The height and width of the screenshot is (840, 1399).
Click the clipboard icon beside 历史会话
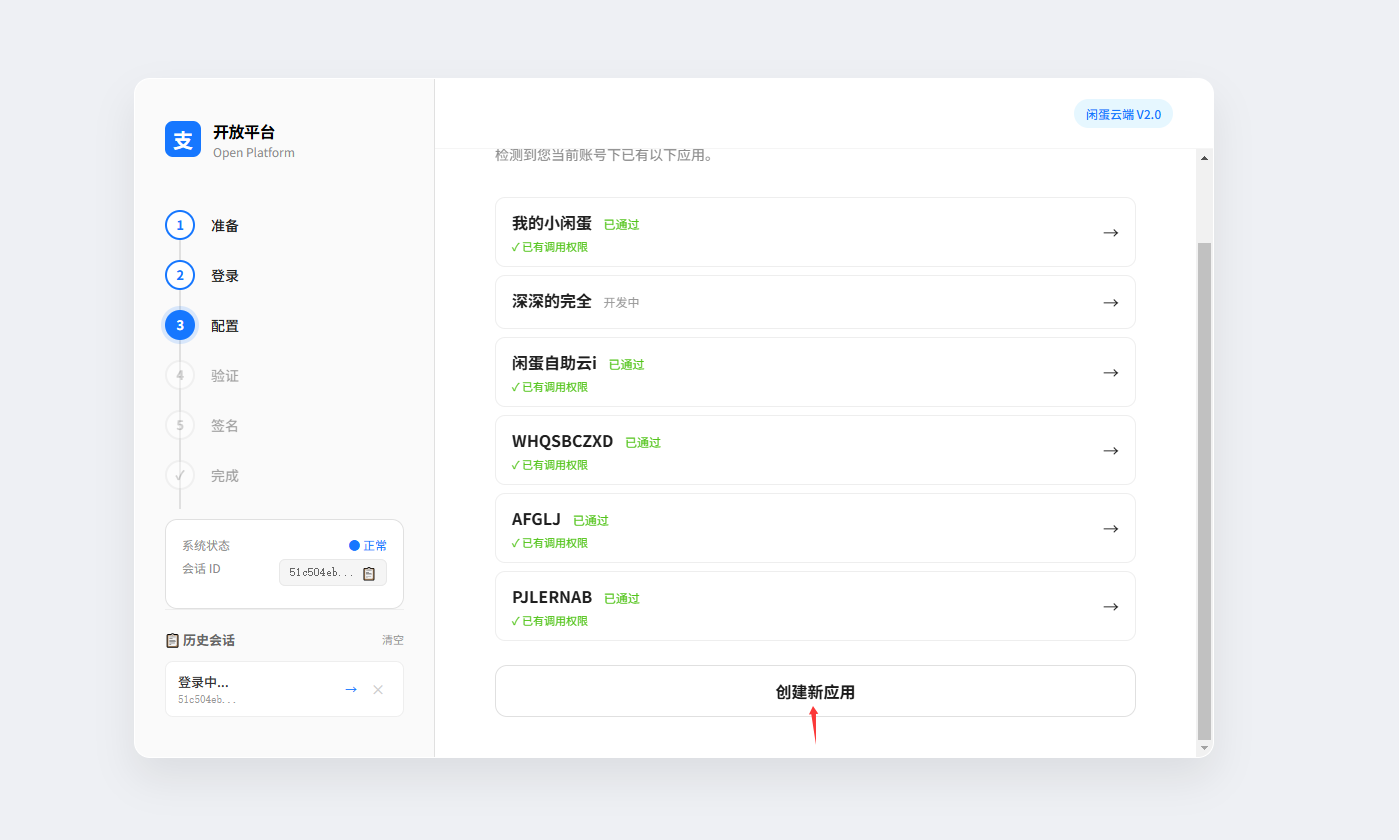tap(172, 640)
